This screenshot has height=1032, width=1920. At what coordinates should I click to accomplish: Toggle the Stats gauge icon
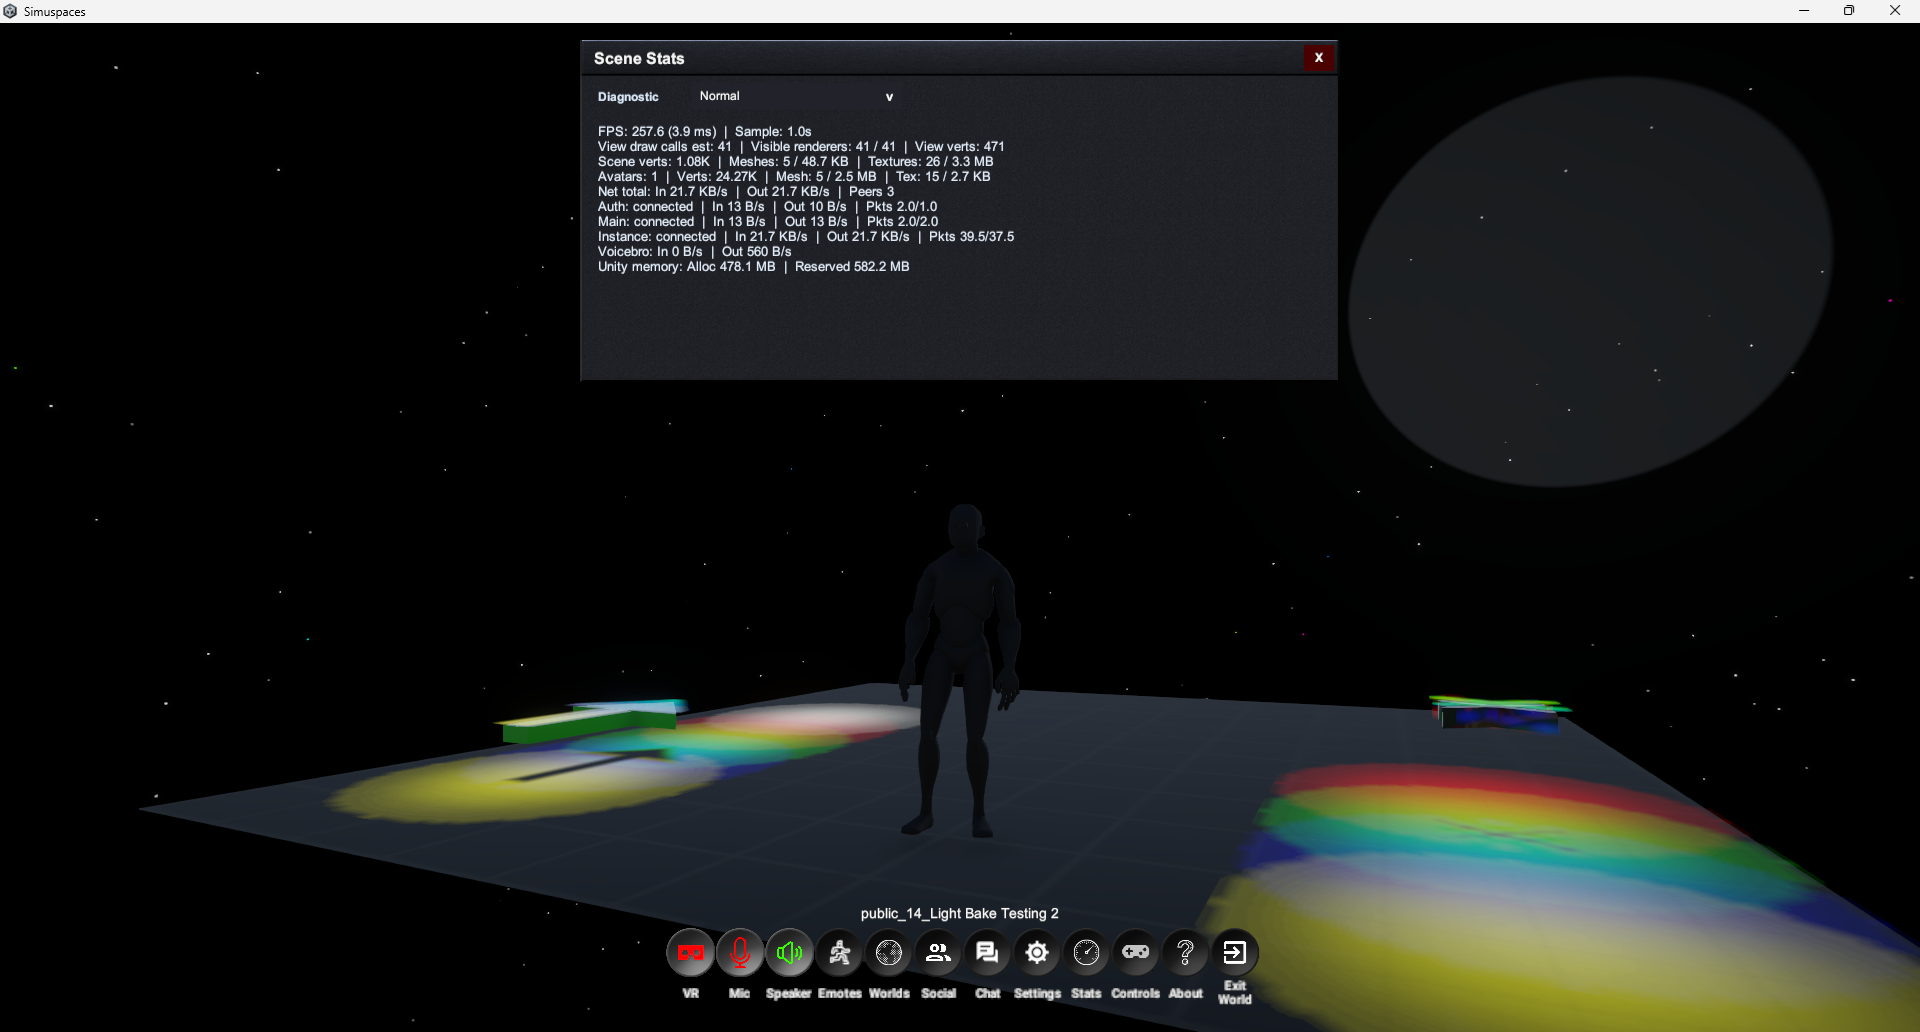[1086, 953]
